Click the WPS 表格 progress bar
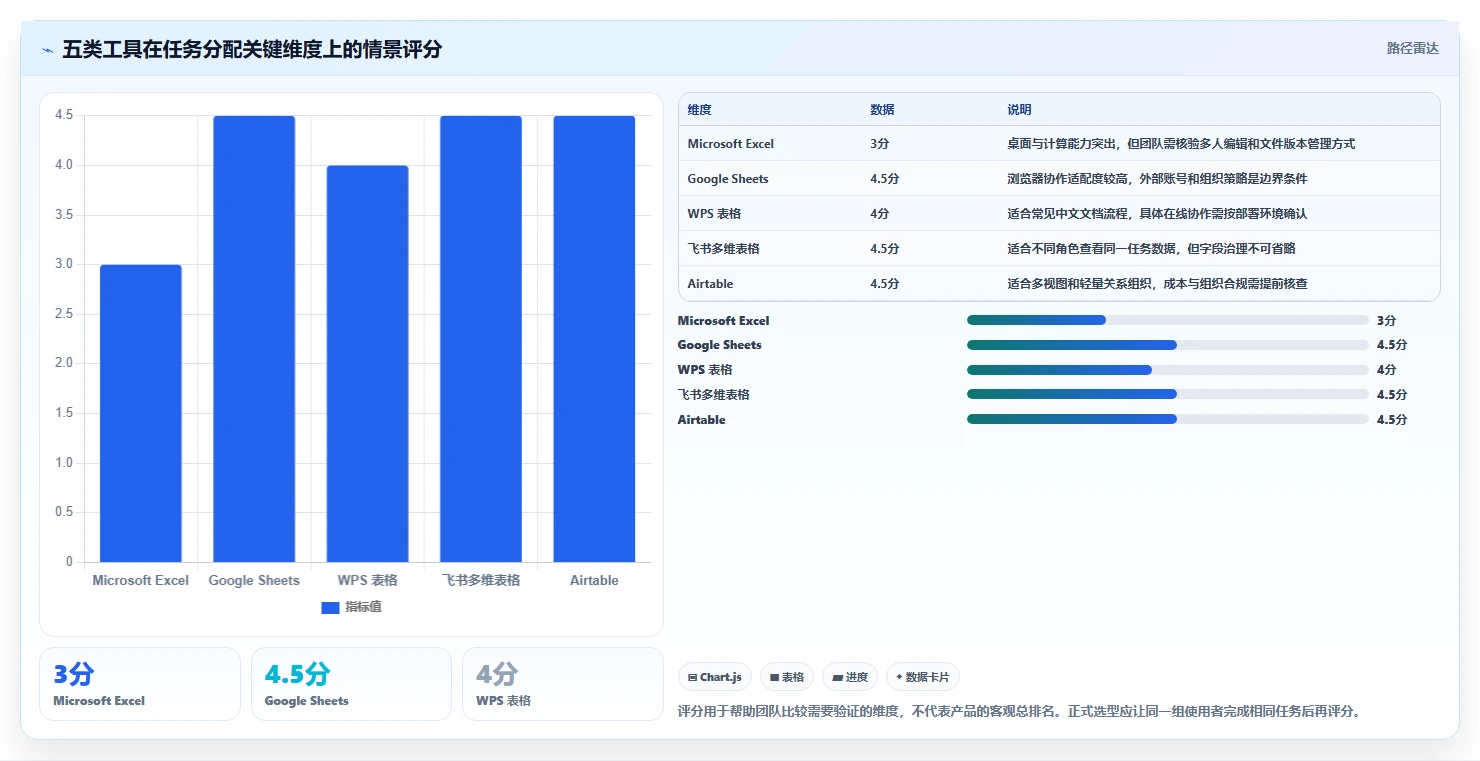The image size is (1480, 761). [1168, 370]
